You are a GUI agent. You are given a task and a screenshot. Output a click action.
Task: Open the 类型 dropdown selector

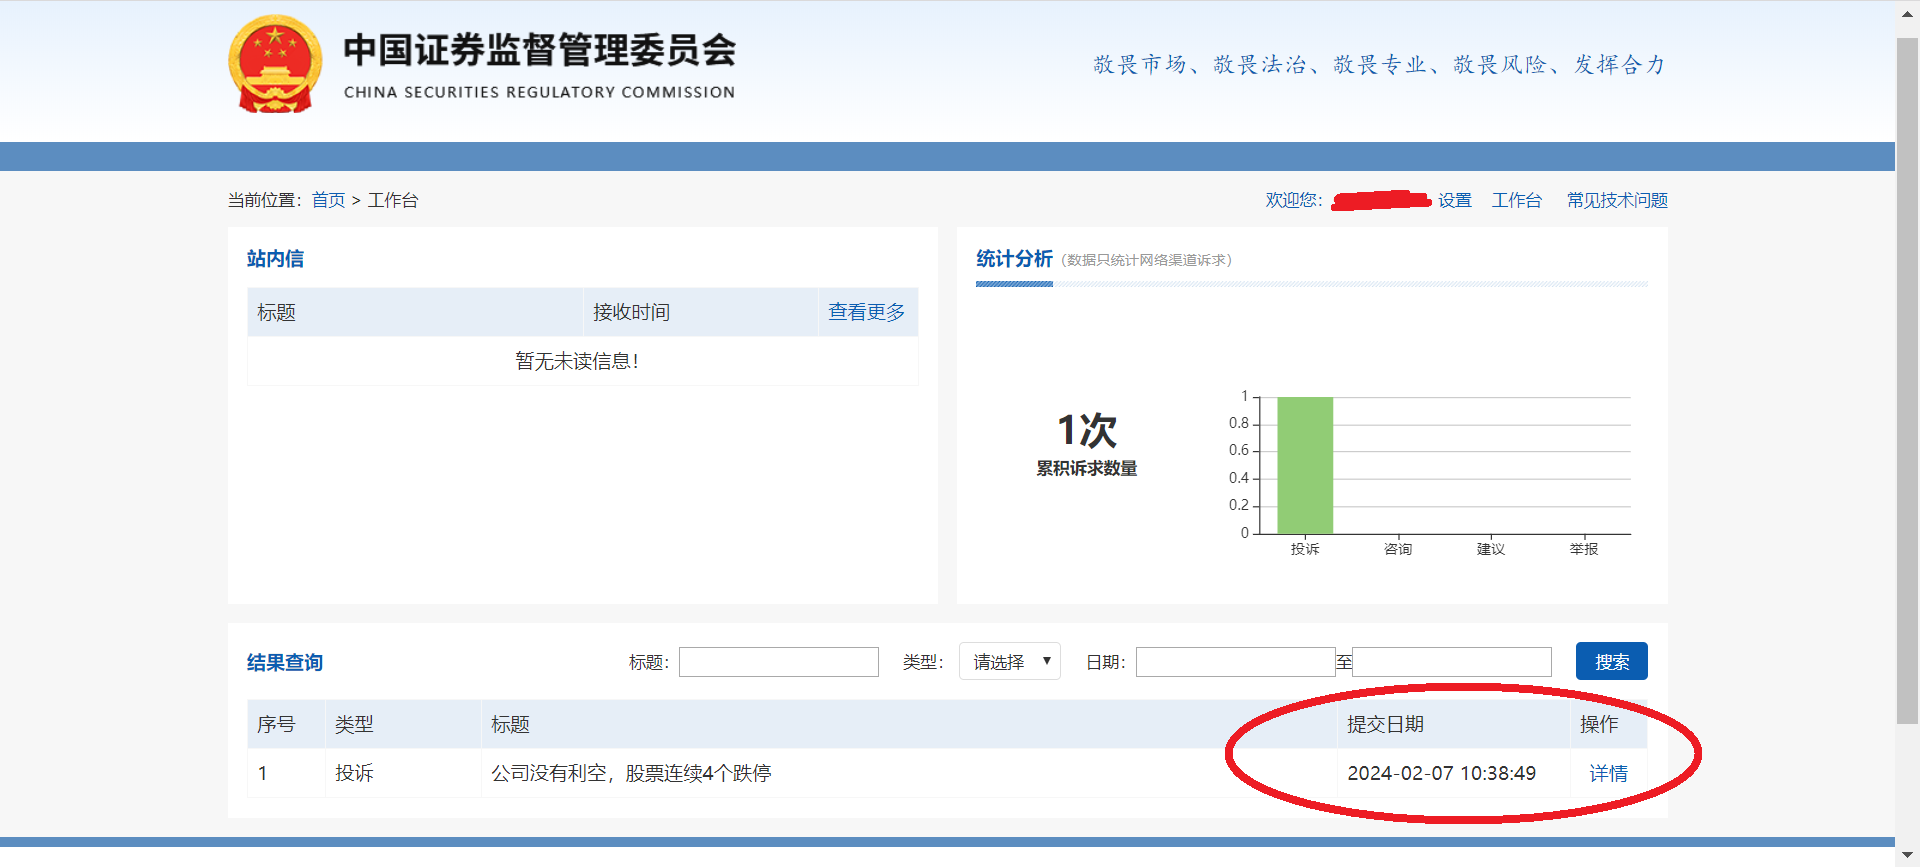point(1009,661)
